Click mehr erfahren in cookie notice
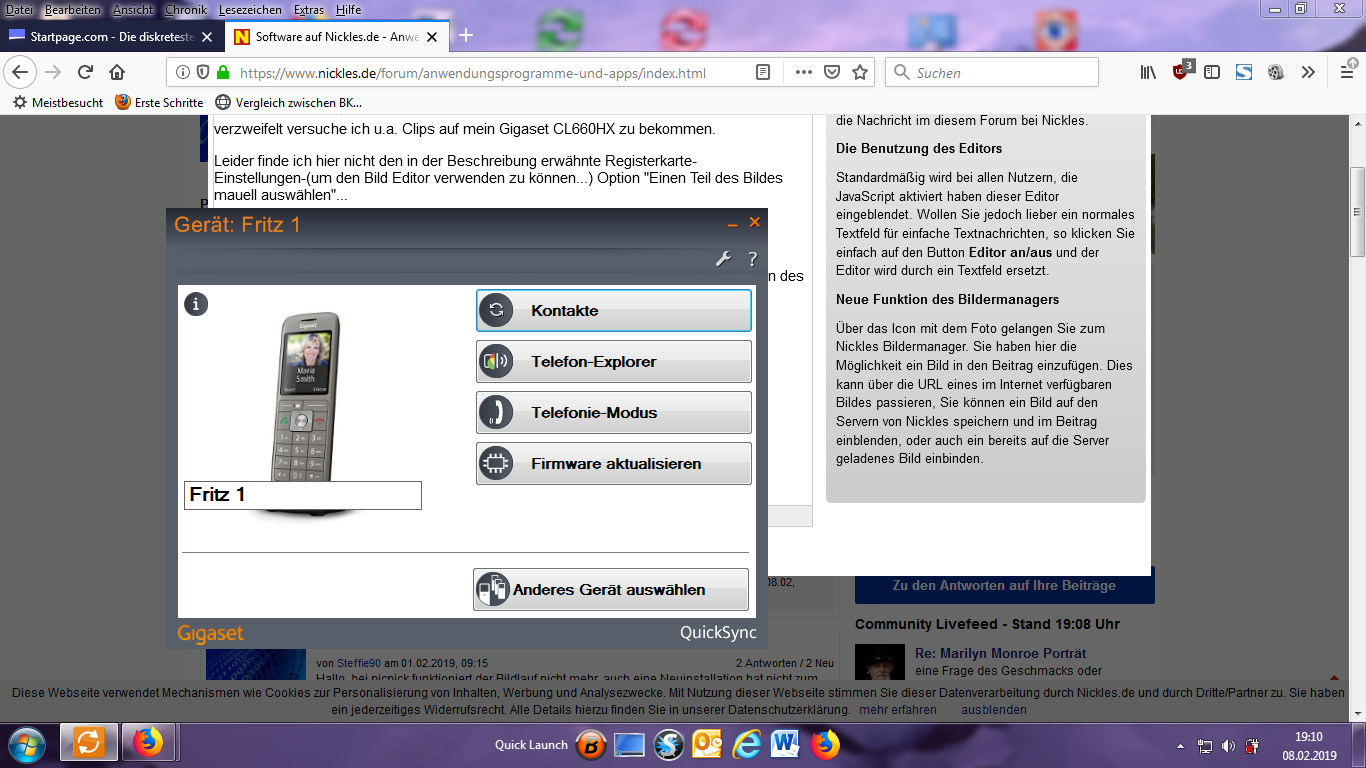 pyautogui.click(x=898, y=710)
